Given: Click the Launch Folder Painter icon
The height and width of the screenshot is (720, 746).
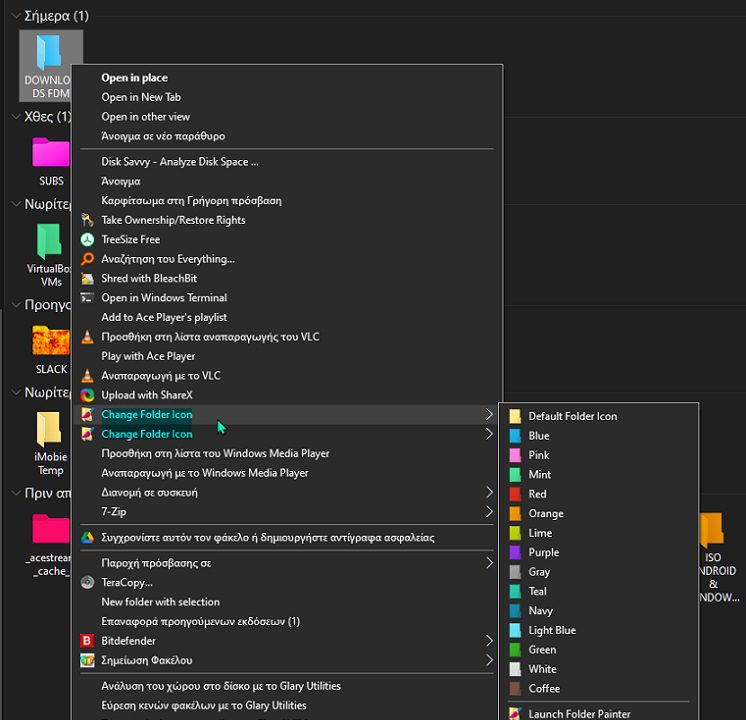Looking at the screenshot, I should click(514, 713).
